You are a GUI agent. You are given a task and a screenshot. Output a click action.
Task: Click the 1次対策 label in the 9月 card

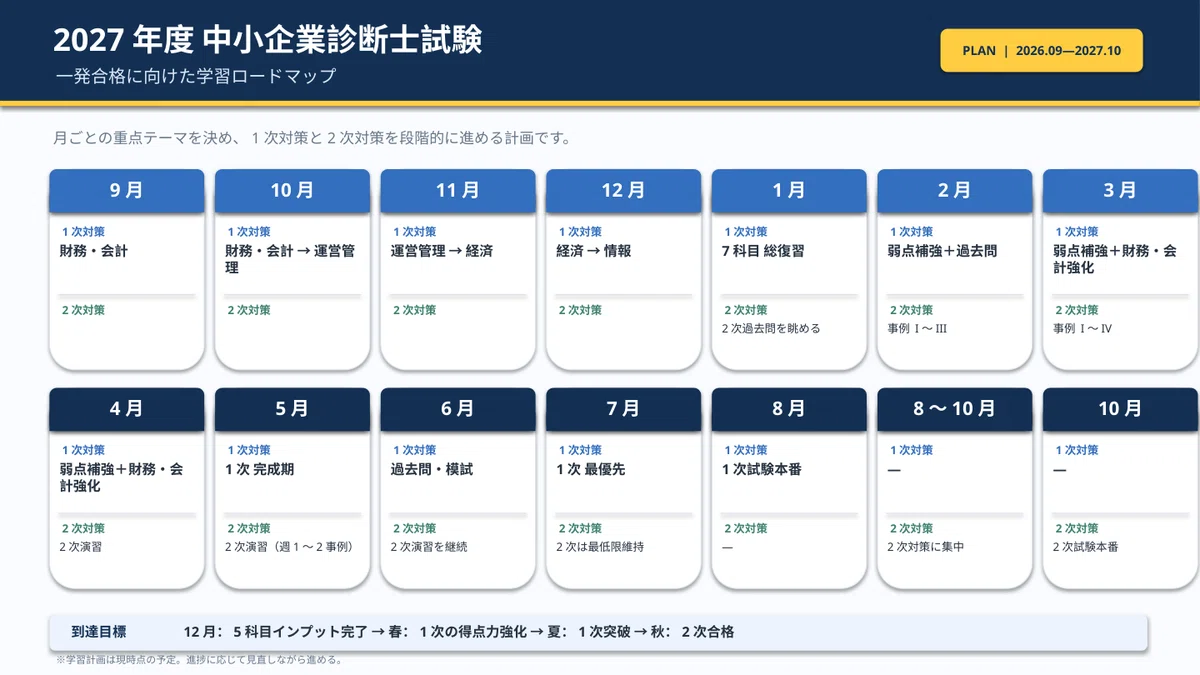83,232
